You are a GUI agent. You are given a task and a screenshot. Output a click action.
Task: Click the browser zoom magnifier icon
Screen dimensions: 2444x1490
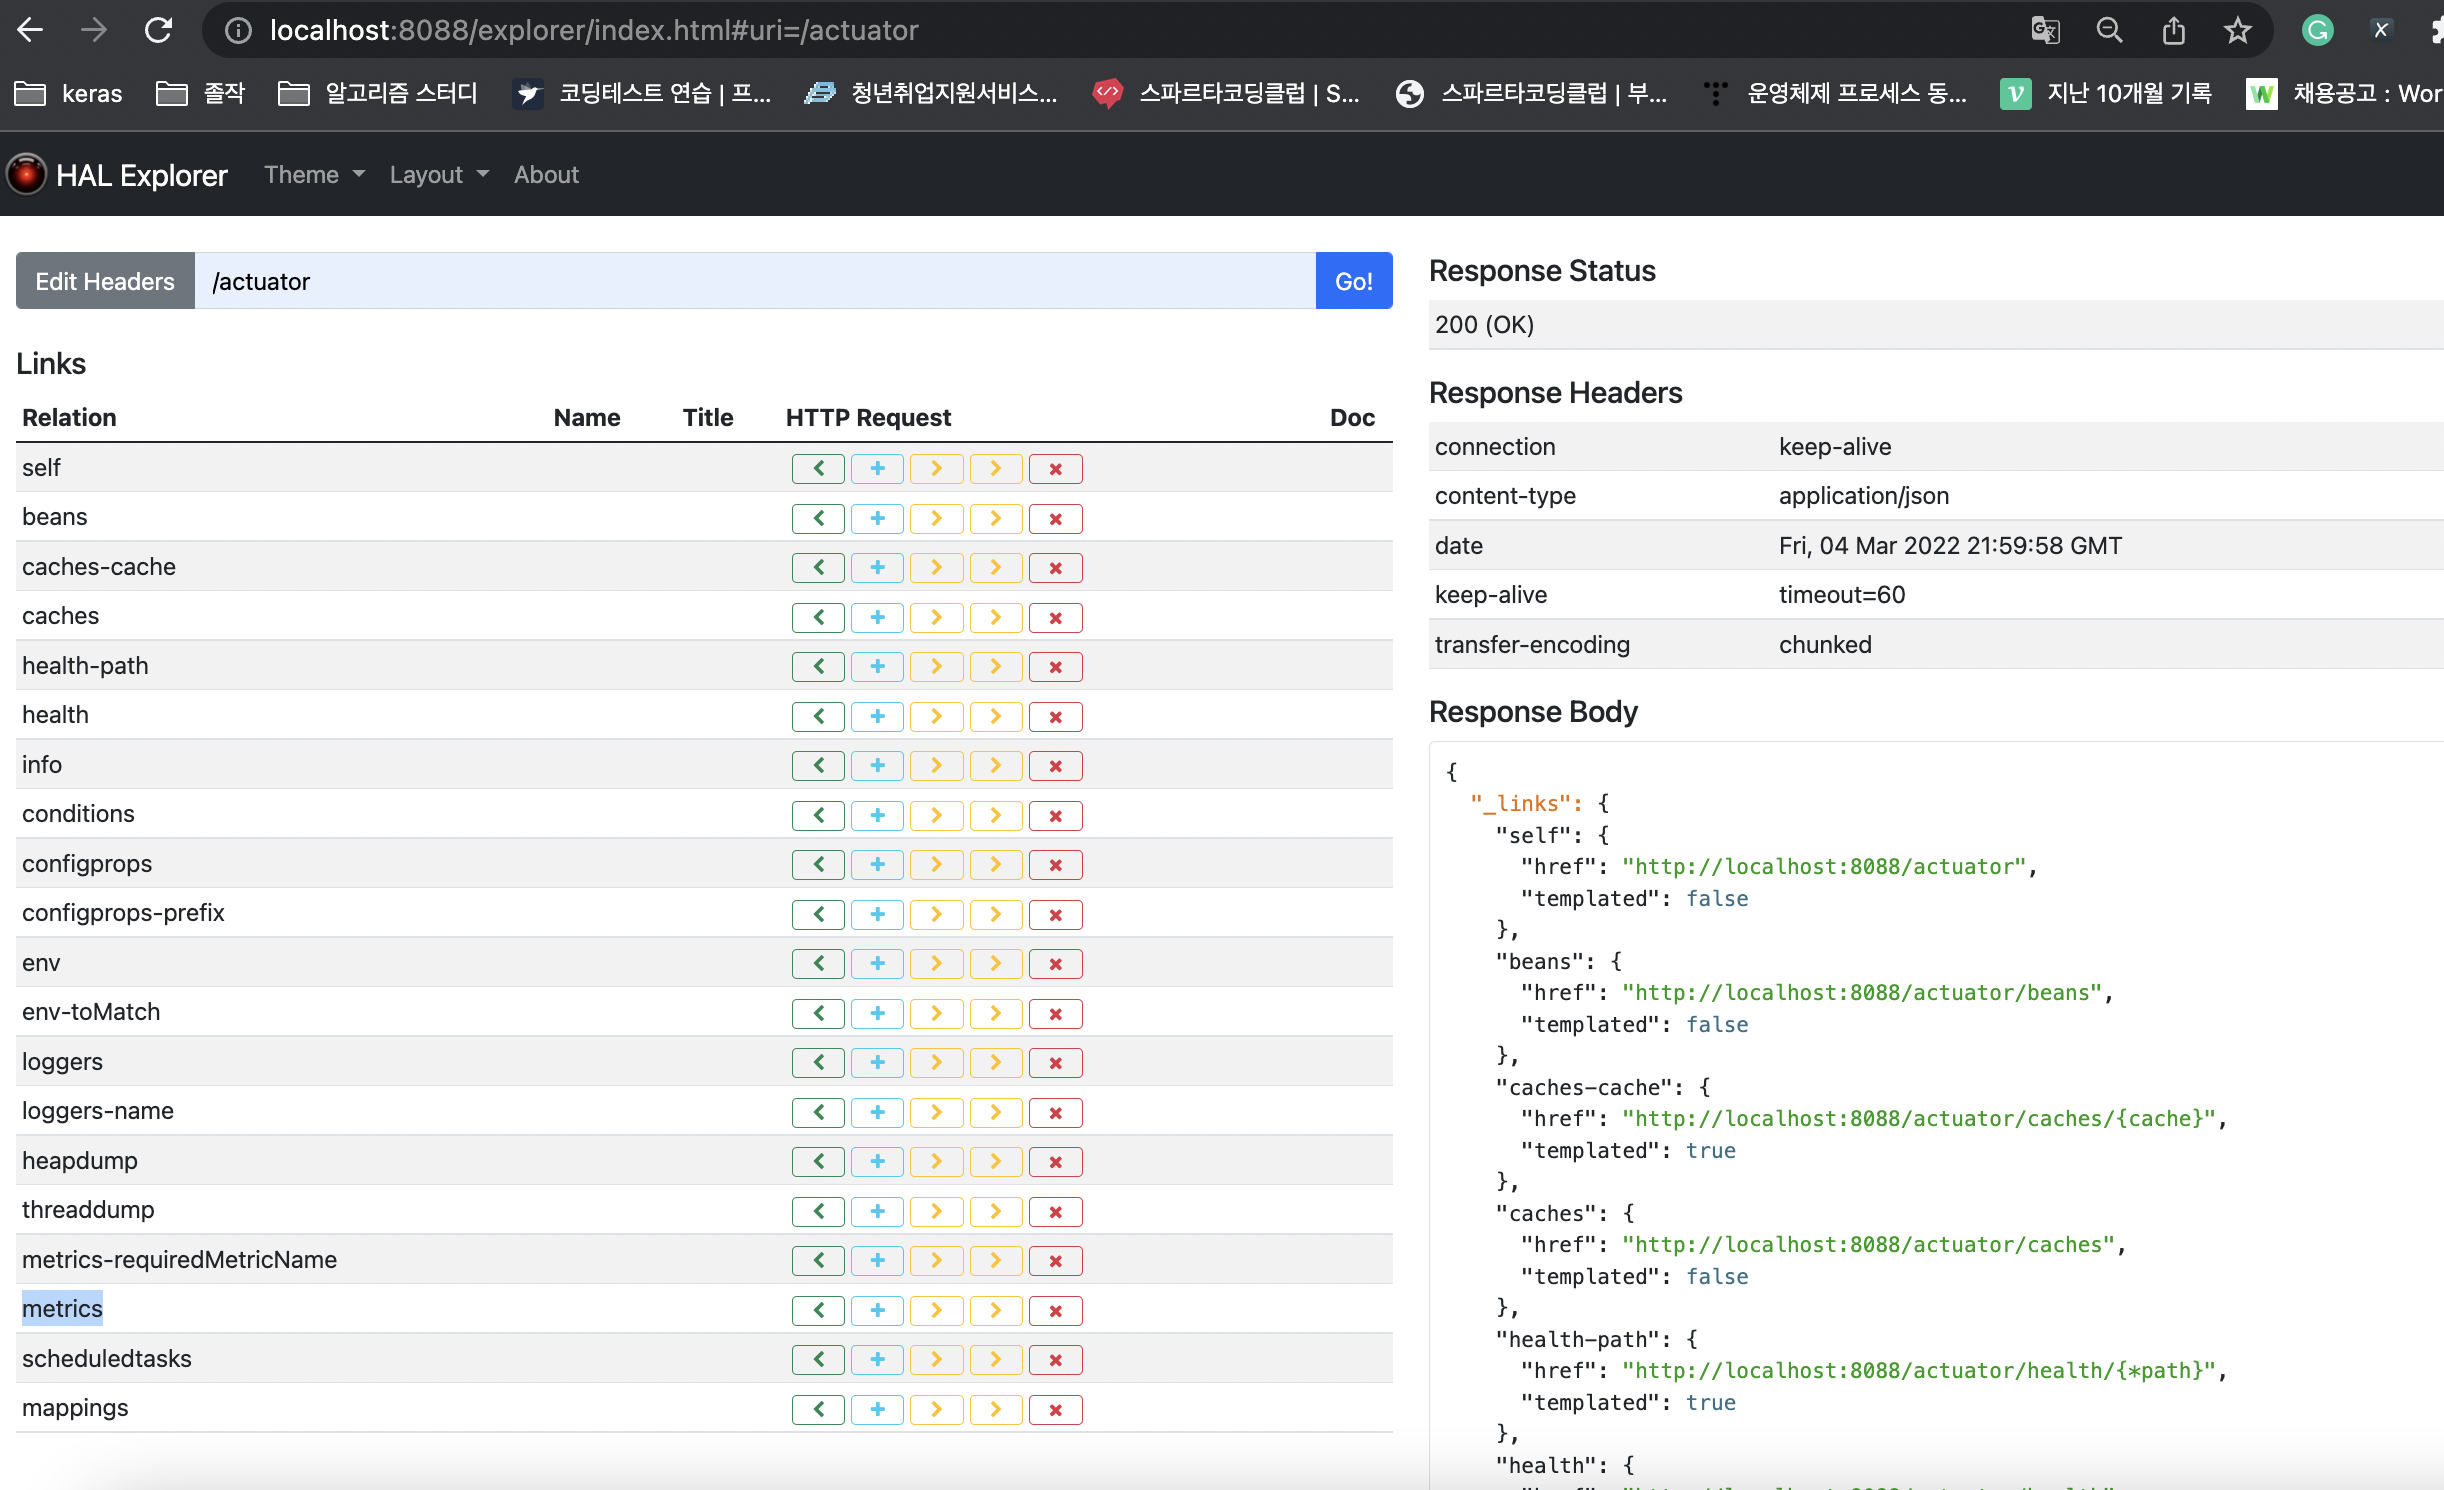pyautogui.click(x=2109, y=30)
